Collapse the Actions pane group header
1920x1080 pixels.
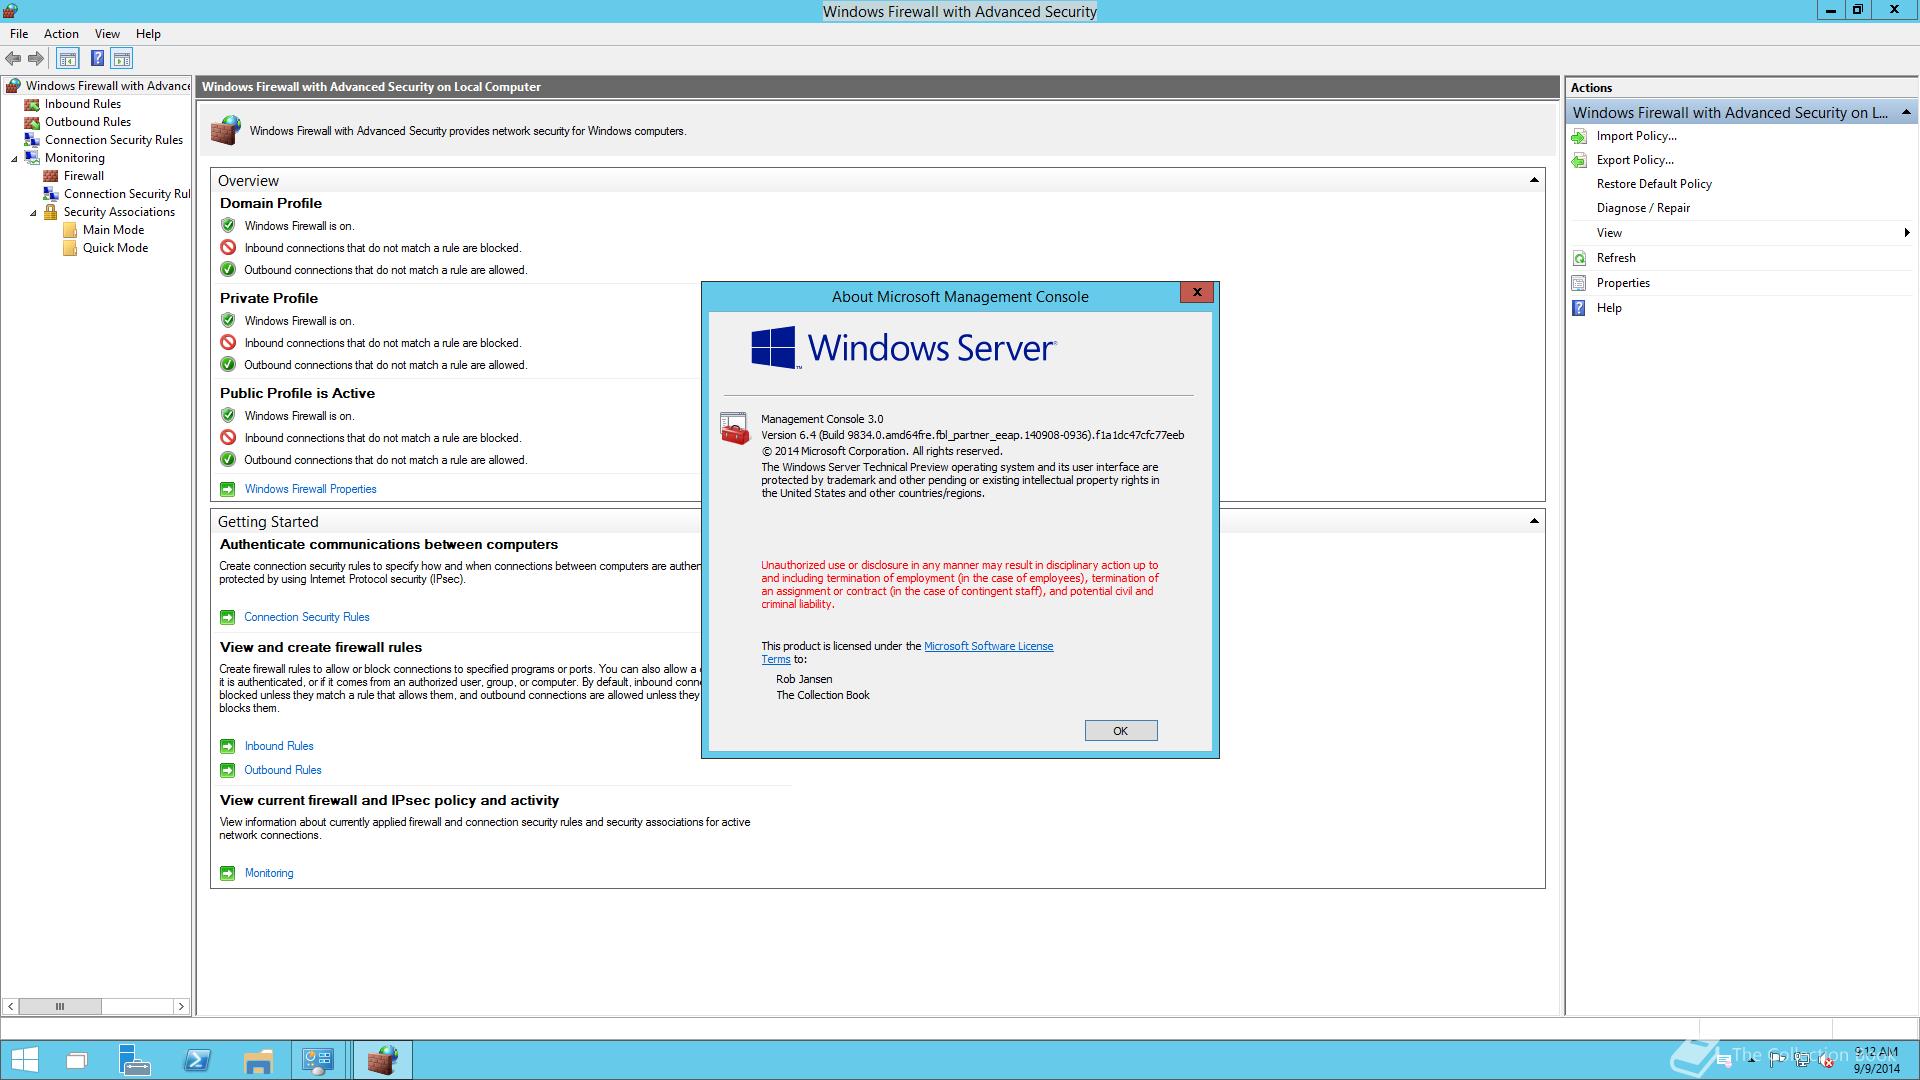(1906, 112)
